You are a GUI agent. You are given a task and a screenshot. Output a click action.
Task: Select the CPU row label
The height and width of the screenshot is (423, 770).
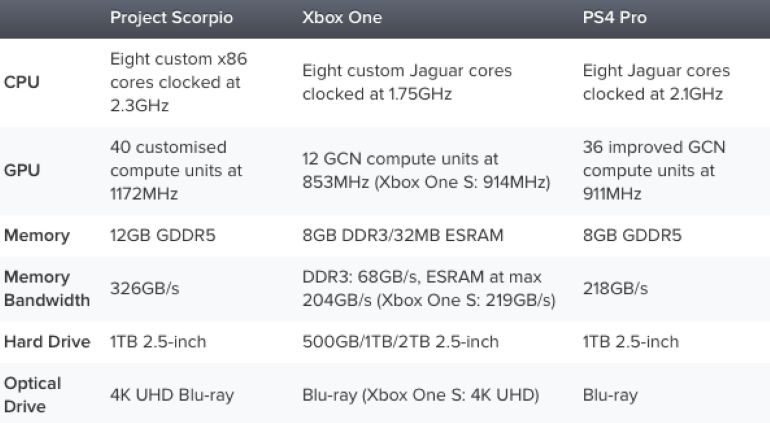23,82
